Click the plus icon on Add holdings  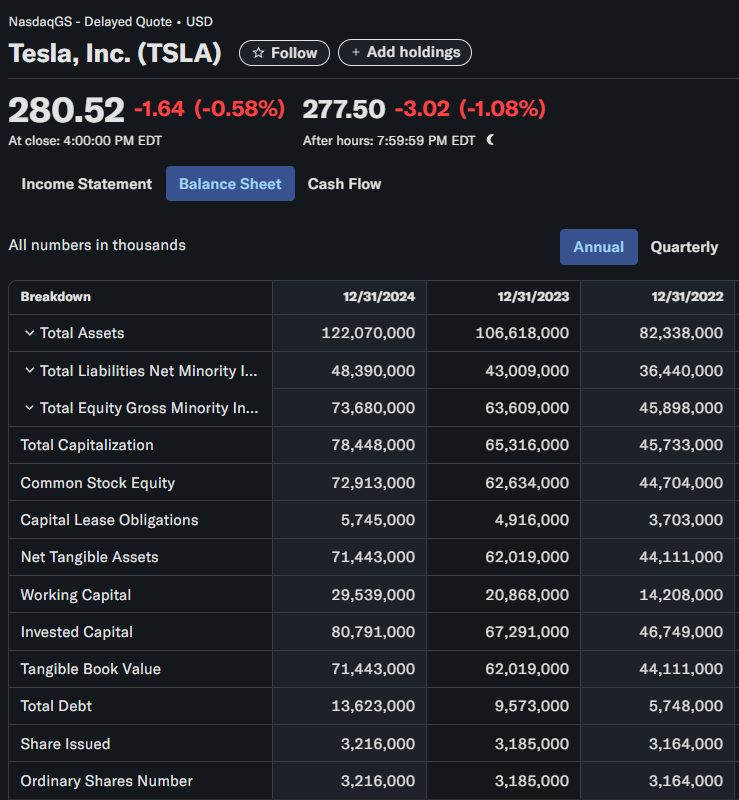coord(356,52)
